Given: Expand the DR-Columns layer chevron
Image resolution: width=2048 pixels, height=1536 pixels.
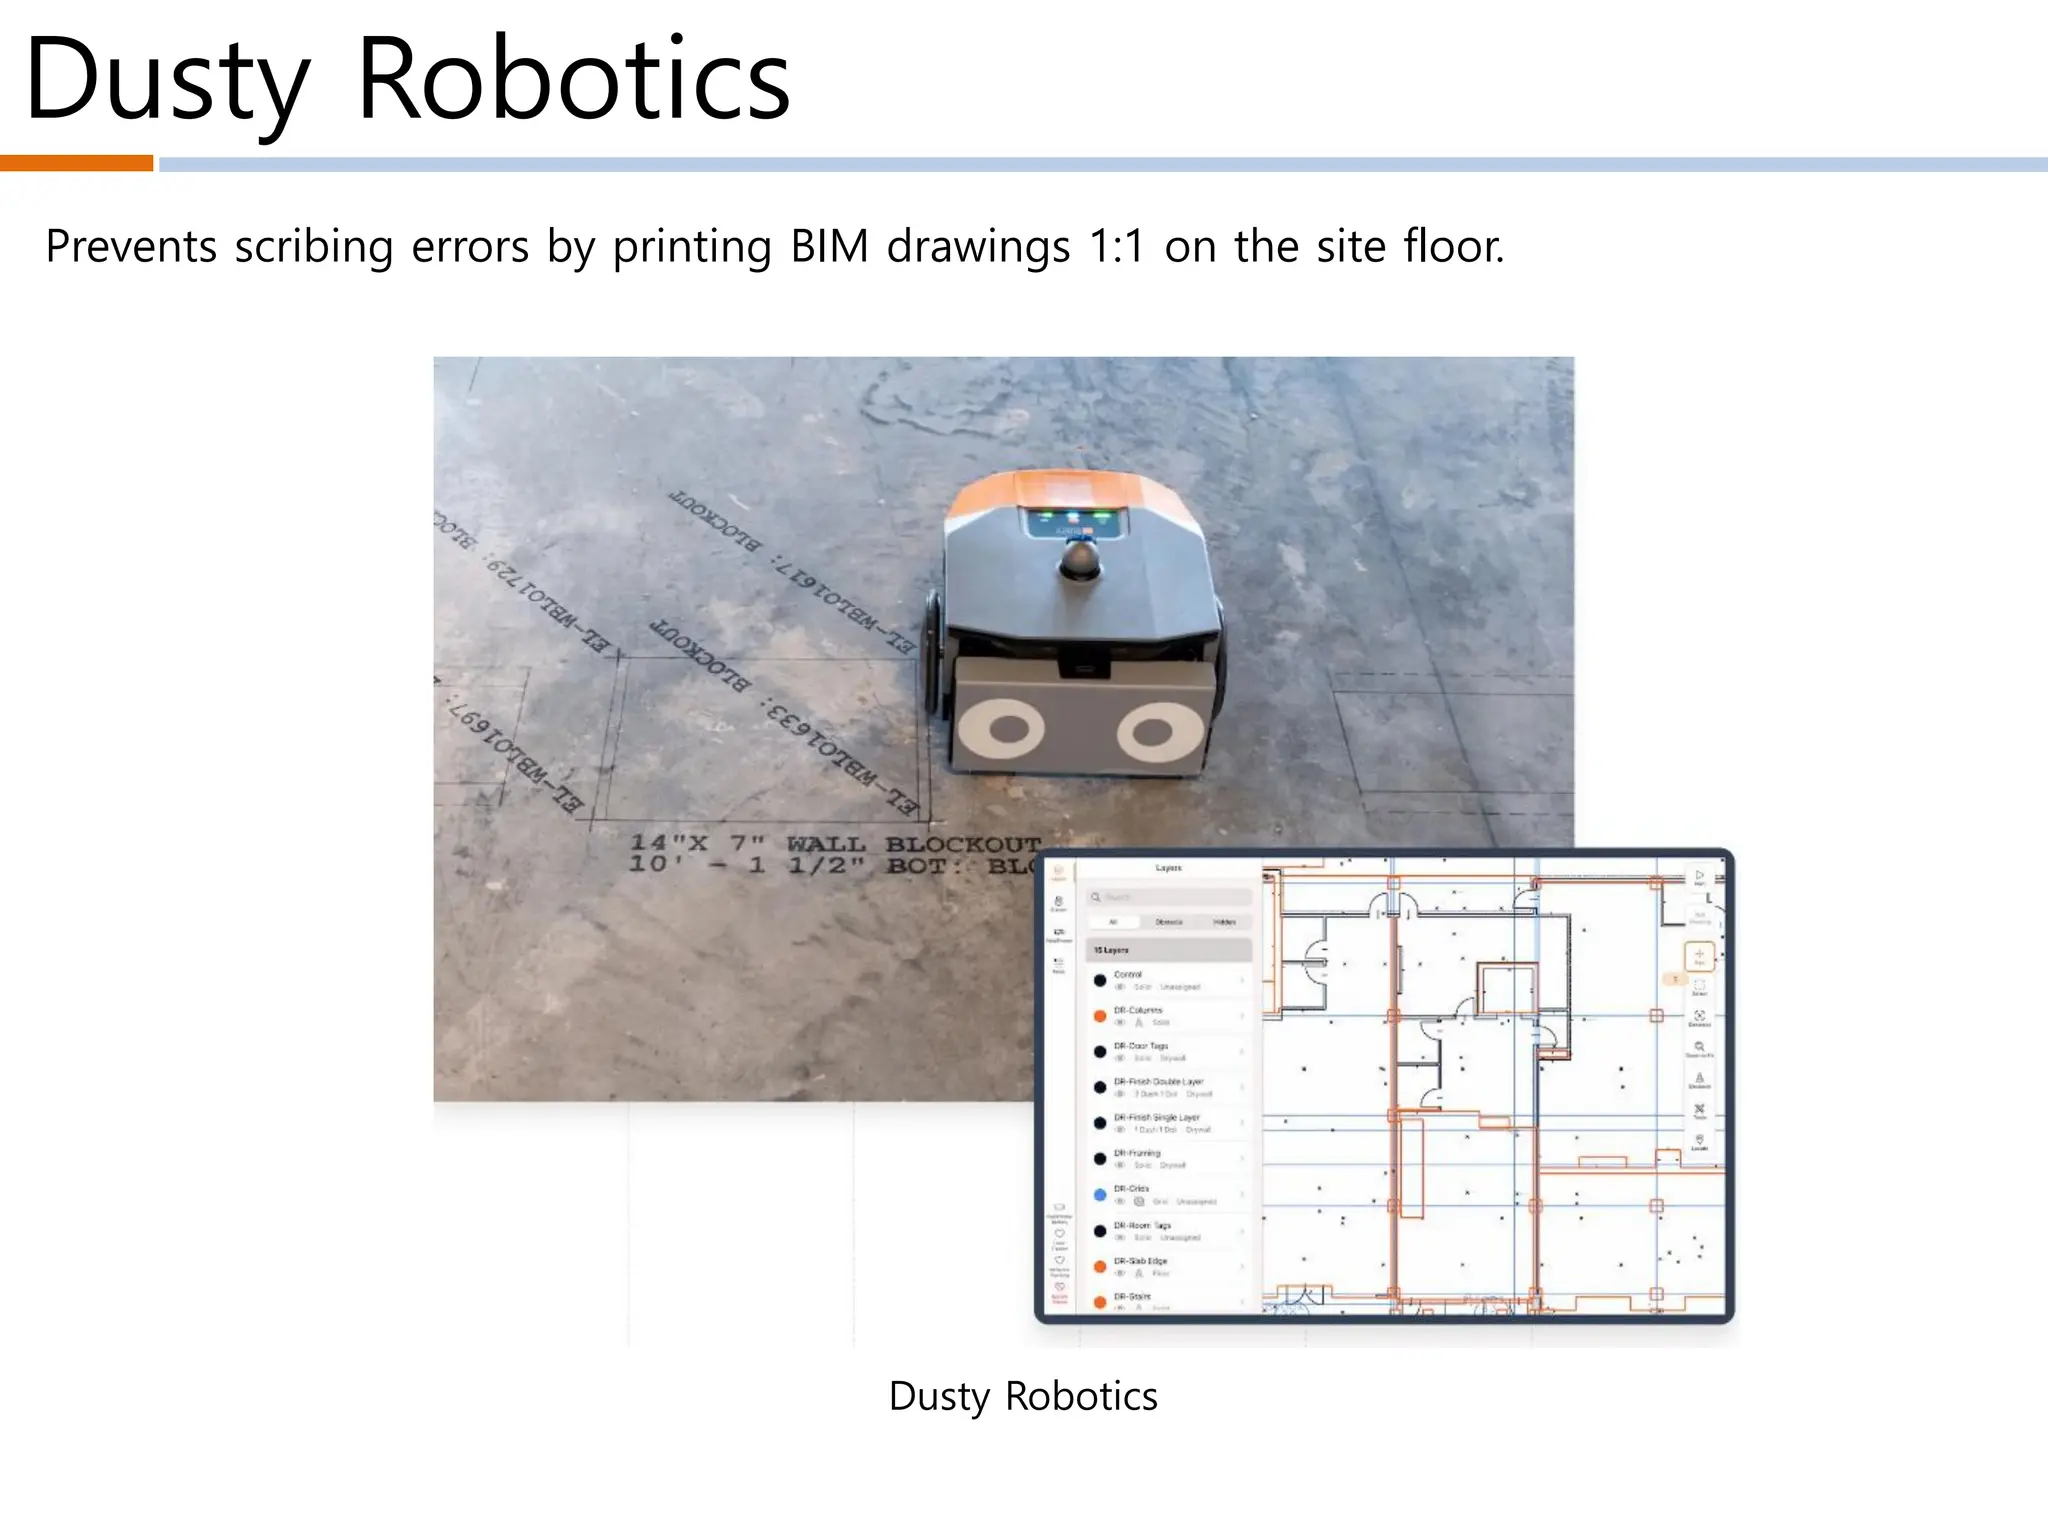Looking at the screenshot, I should click(x=1242, y=1016).
